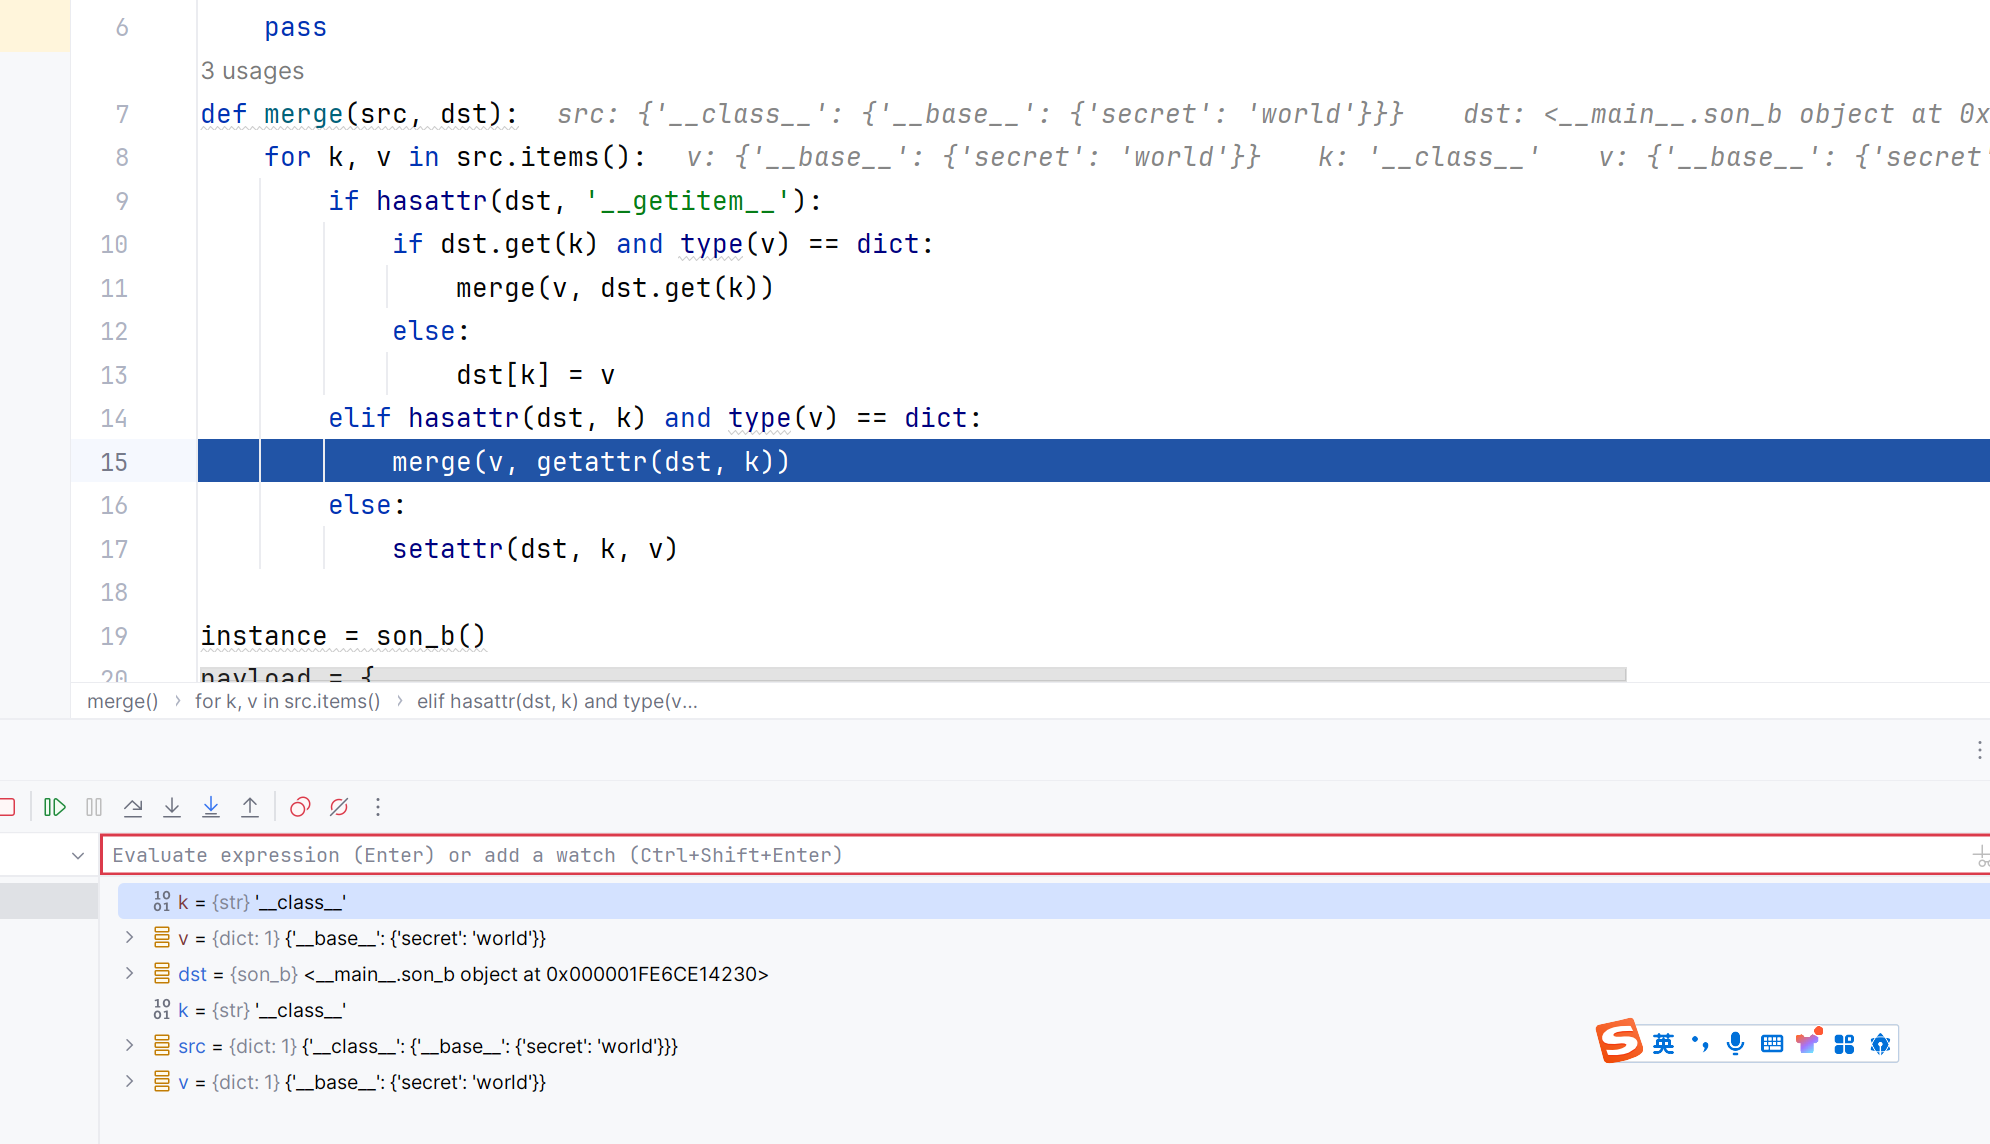
Task: Open the debugger toolbar three-dot more menu
Action: pyautogui.click(x=378, y=807)
